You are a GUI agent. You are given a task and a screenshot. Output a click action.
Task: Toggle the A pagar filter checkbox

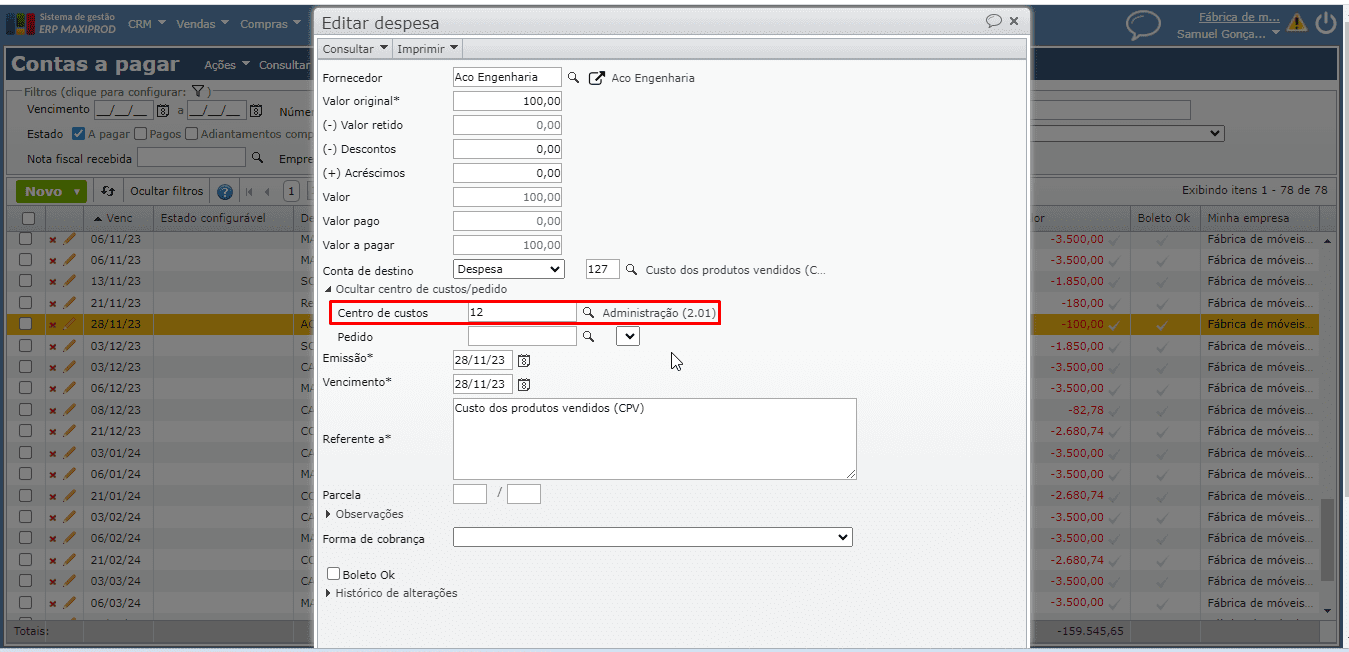79,134
